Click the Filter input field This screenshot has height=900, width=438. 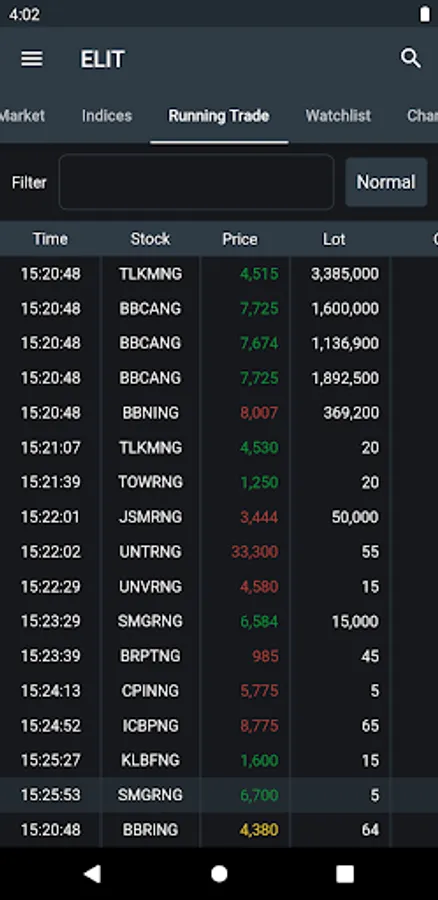(x=196, y=182)
